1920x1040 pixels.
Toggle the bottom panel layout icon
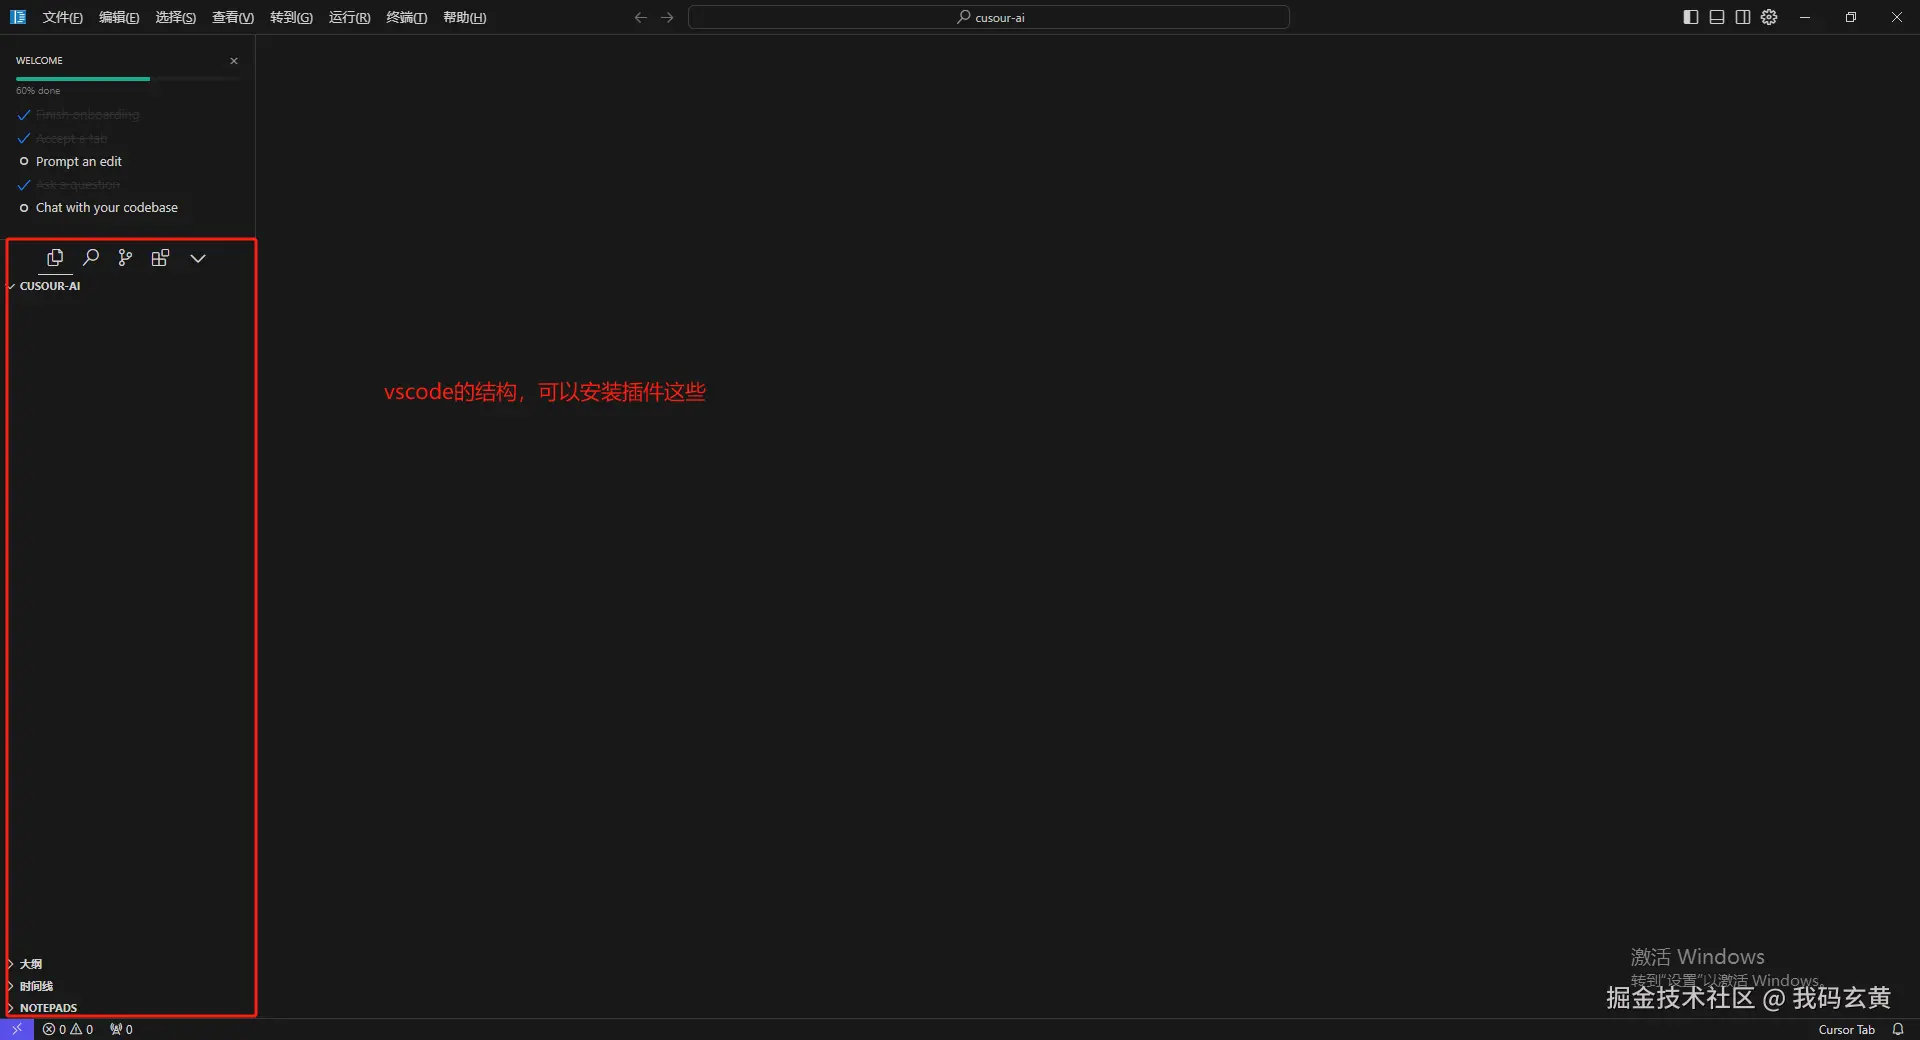pos(1717,17)
